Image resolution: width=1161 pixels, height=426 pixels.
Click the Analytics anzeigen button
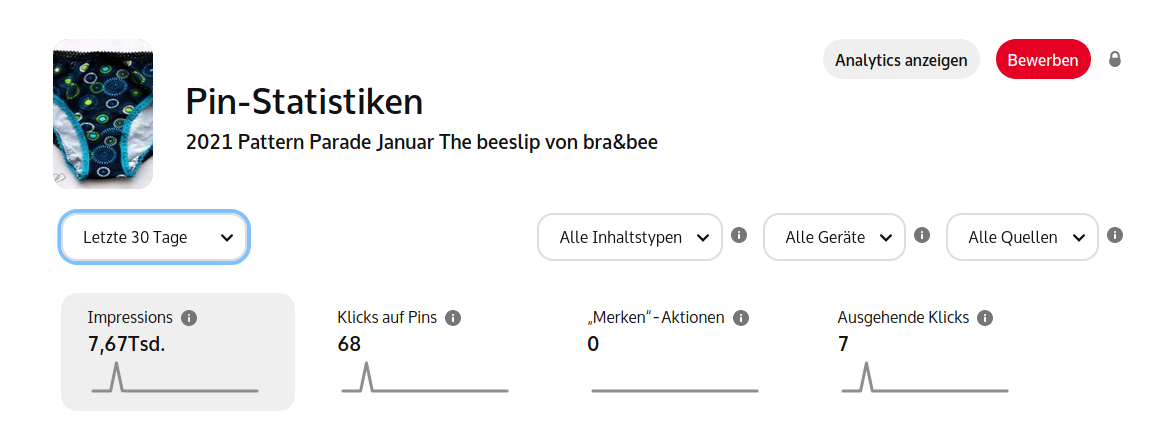tap(901, 59)
